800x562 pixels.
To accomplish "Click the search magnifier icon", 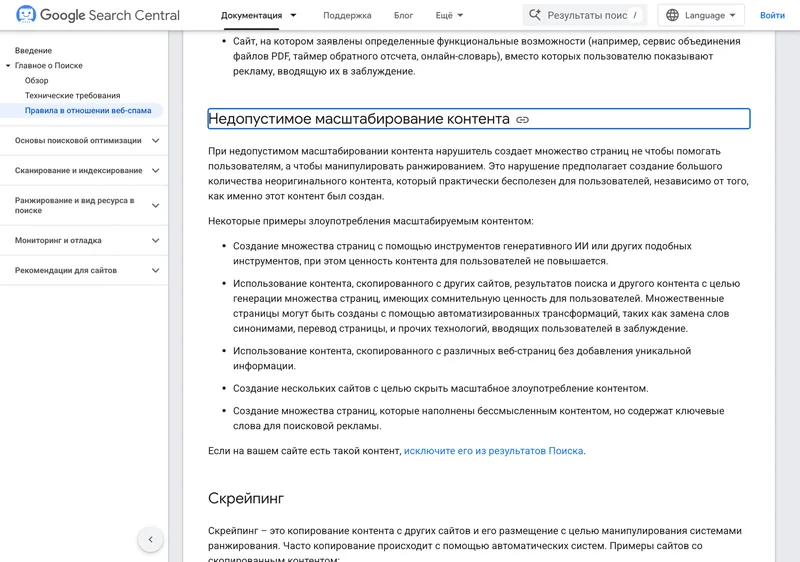I will pyautogui.click(x=535, y=15).
